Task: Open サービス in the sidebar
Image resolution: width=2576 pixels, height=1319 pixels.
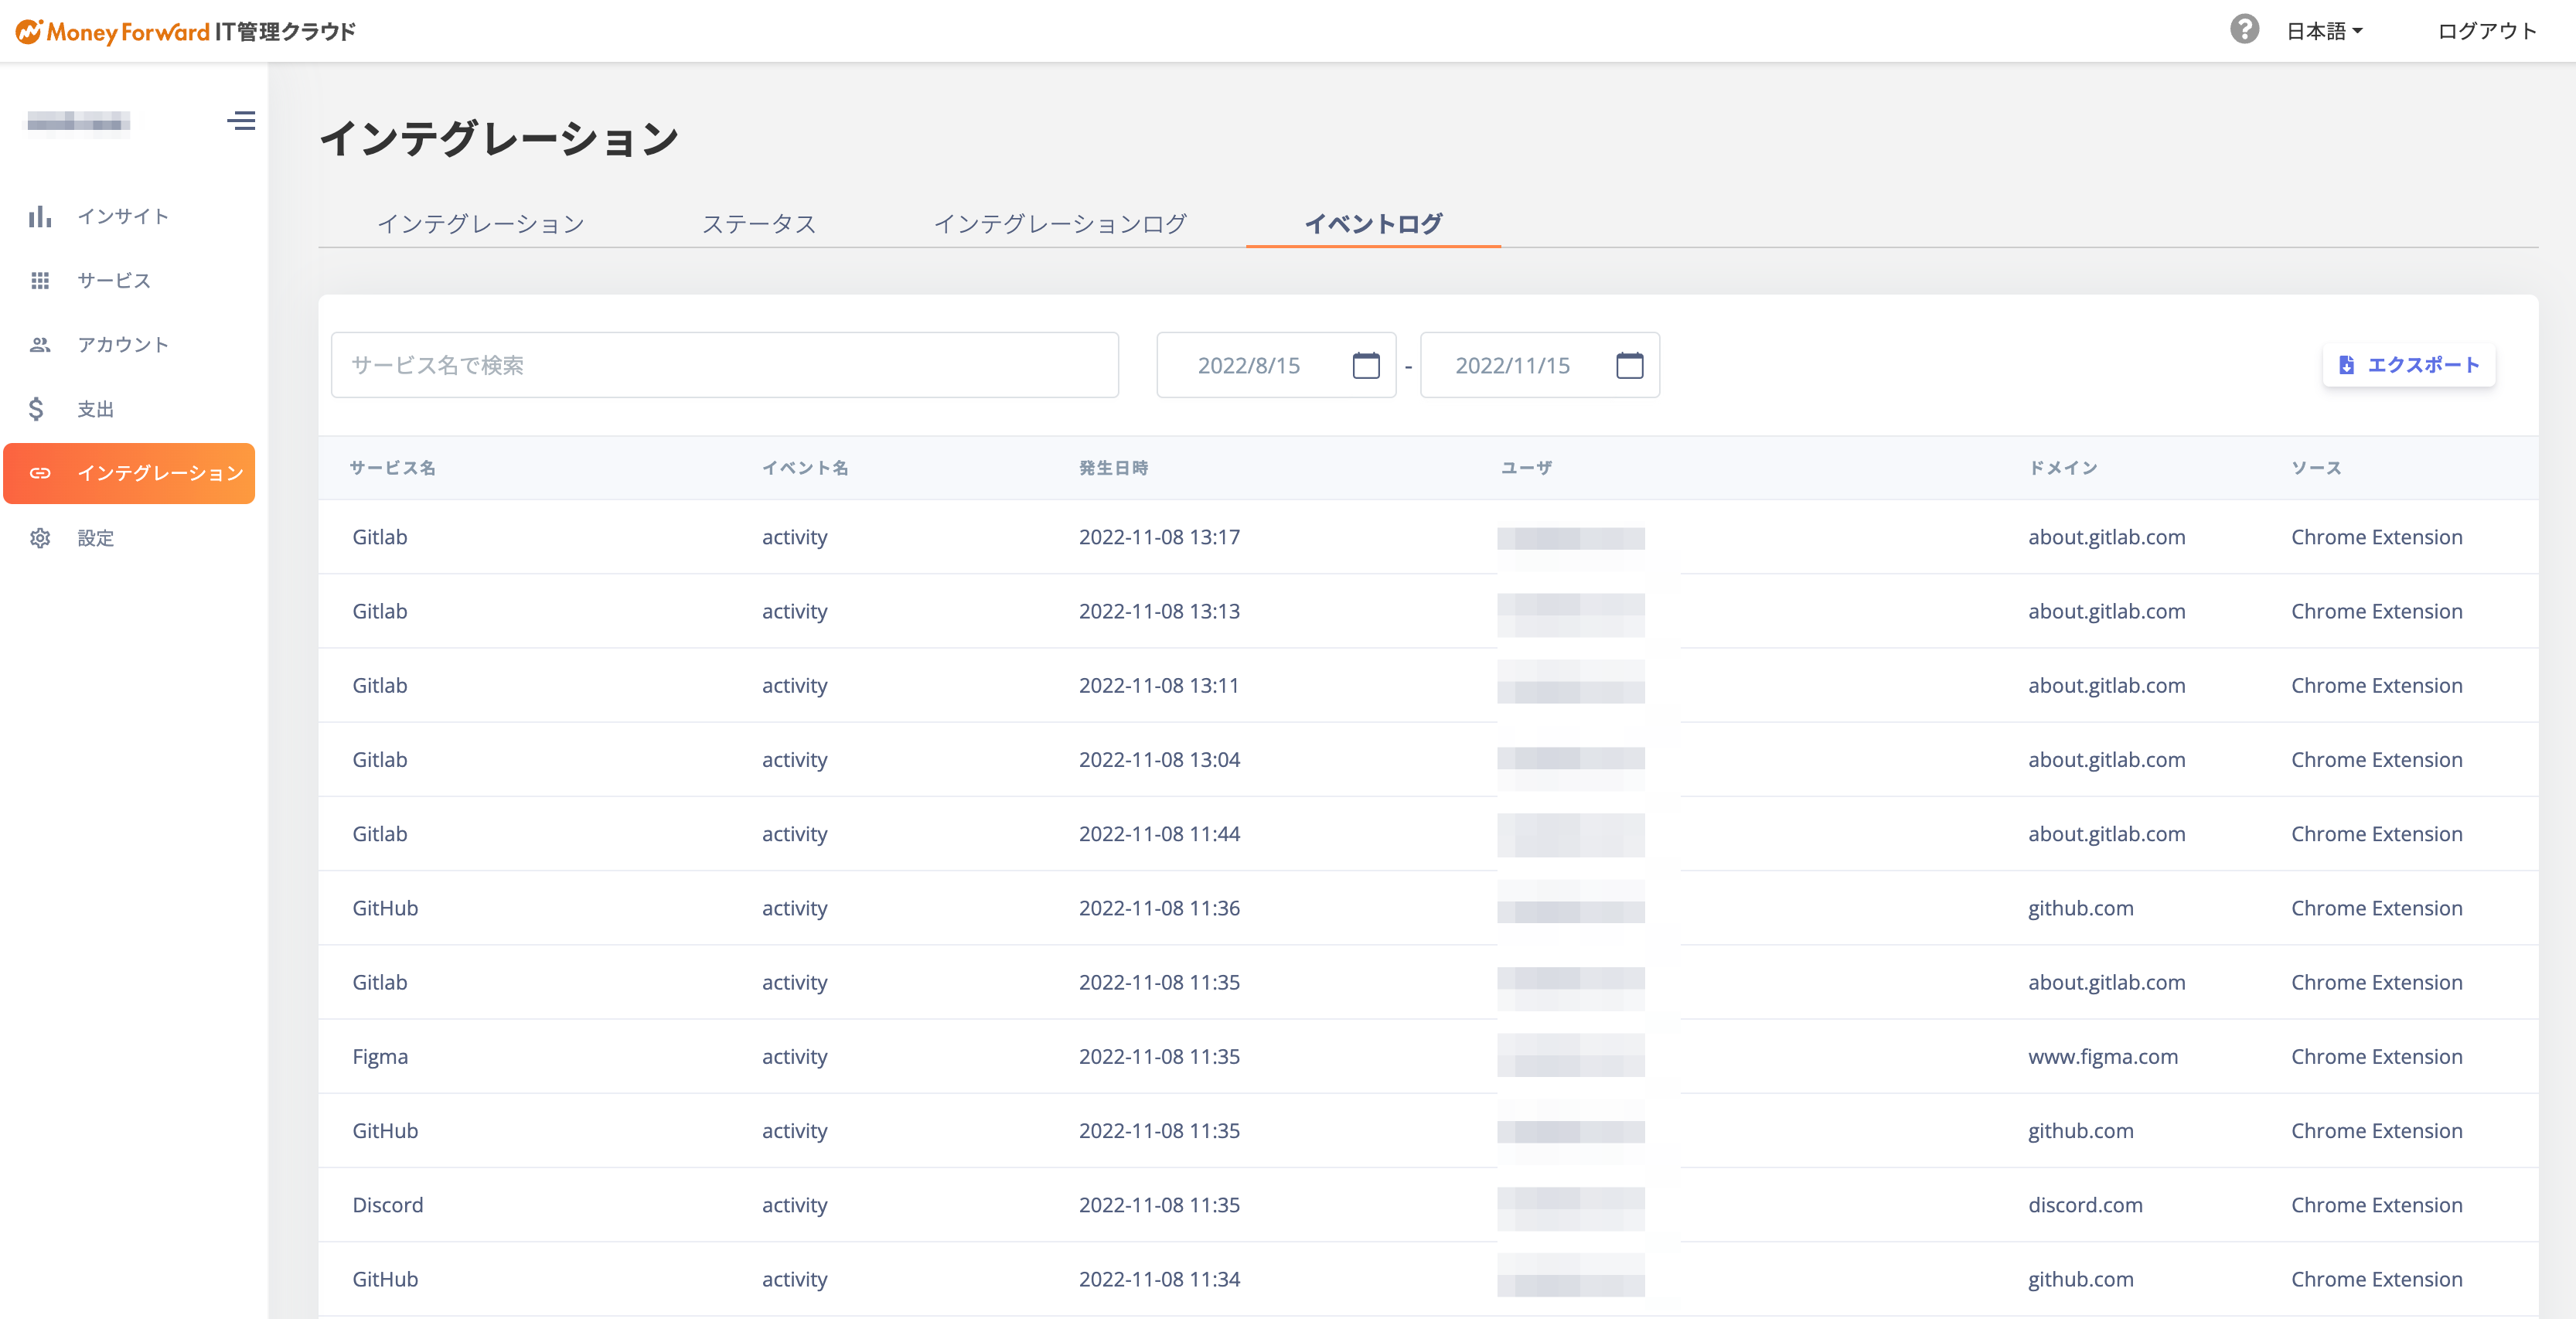Action: 114,281
